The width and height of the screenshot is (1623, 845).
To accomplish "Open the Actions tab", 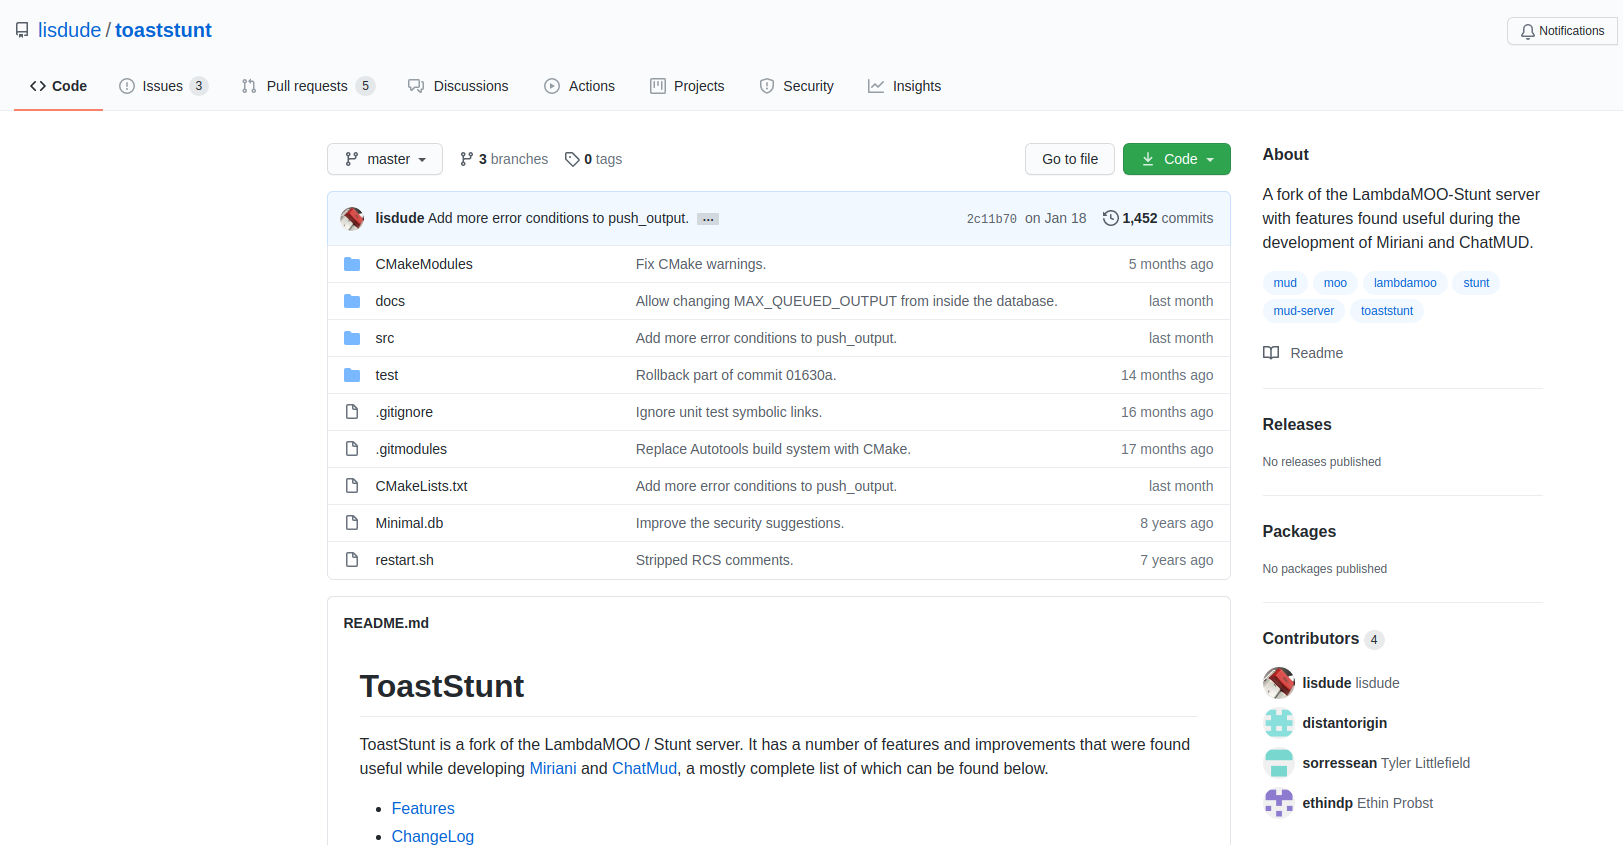I will [579, 86].
